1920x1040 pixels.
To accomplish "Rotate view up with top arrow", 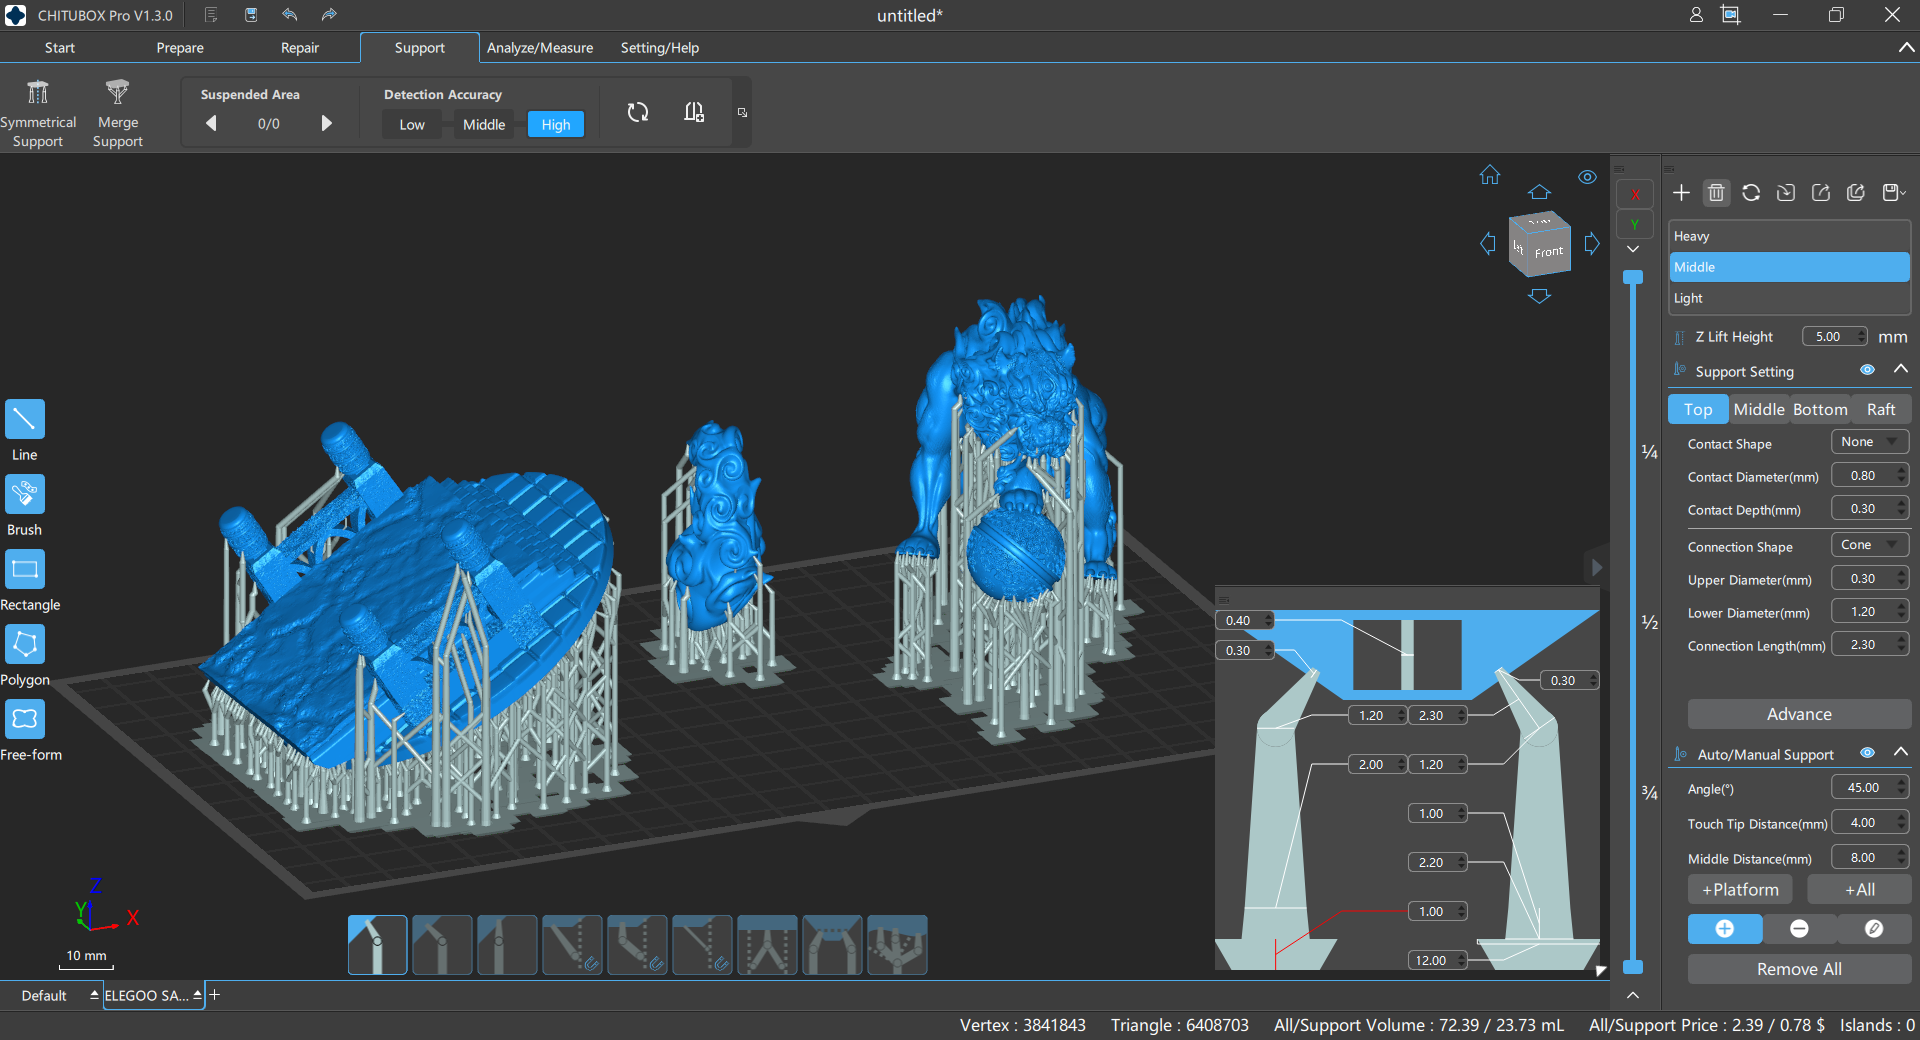I will pos(1539,191).
